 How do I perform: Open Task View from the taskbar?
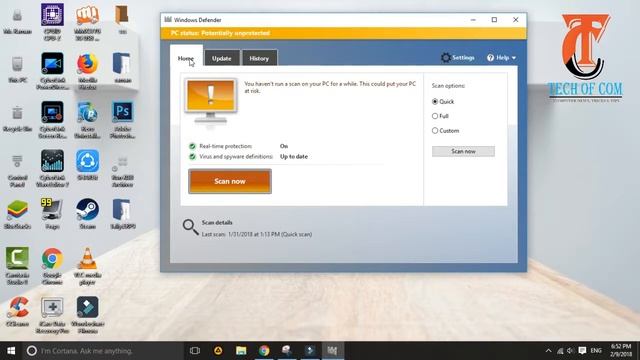tap(195, 351)
